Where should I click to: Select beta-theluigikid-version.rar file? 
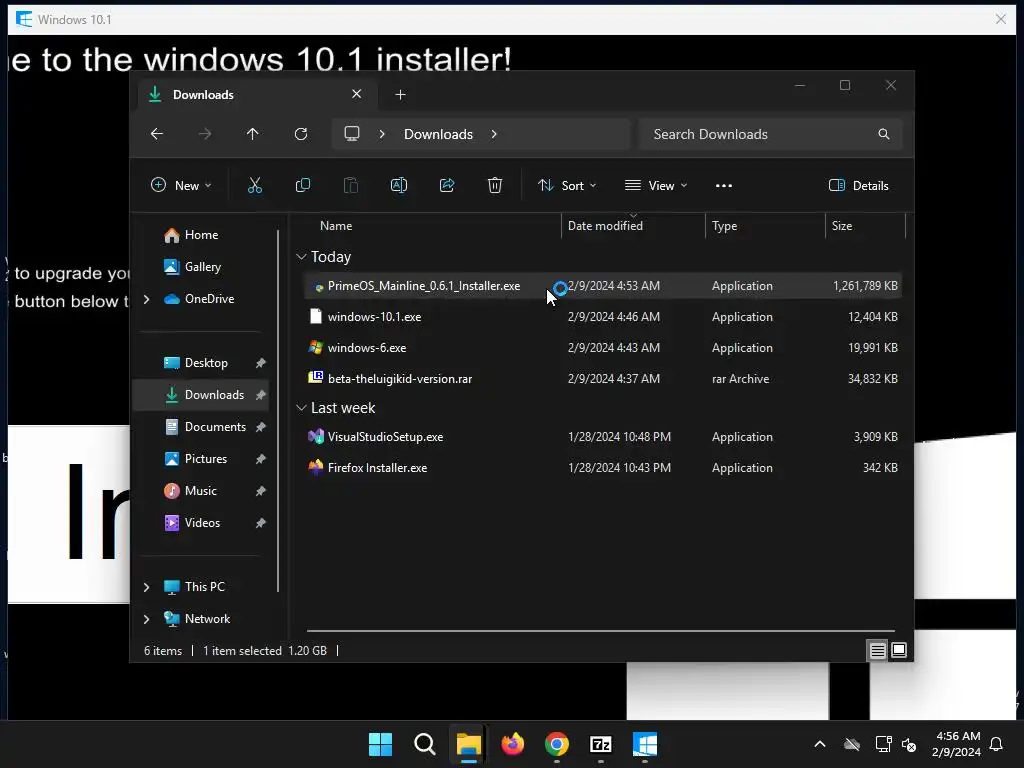(603, 379)
